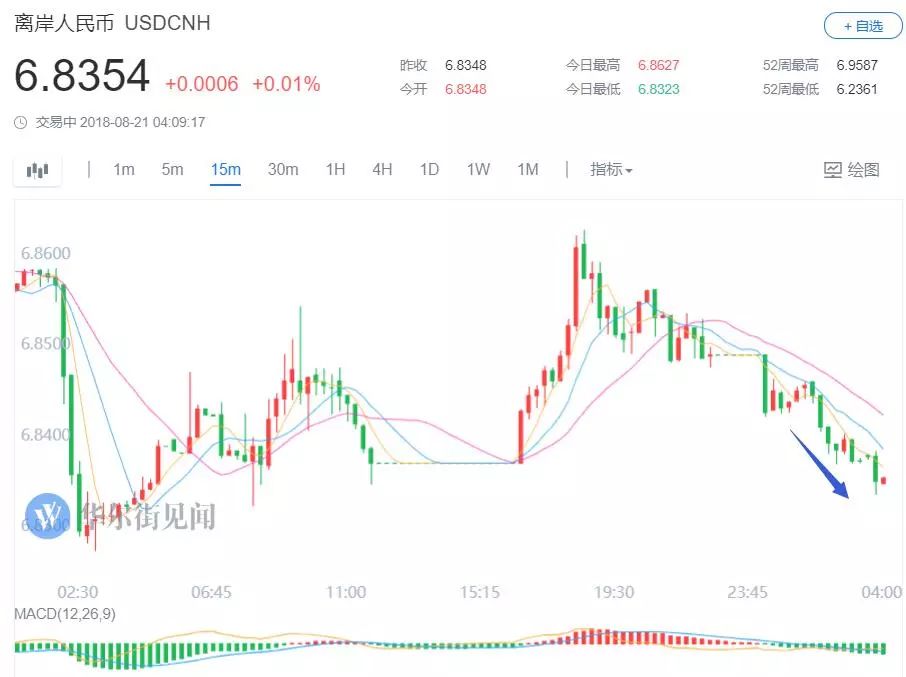Select the 1W interval
This screenshot has width=906, height=677.
click(478, 169)
